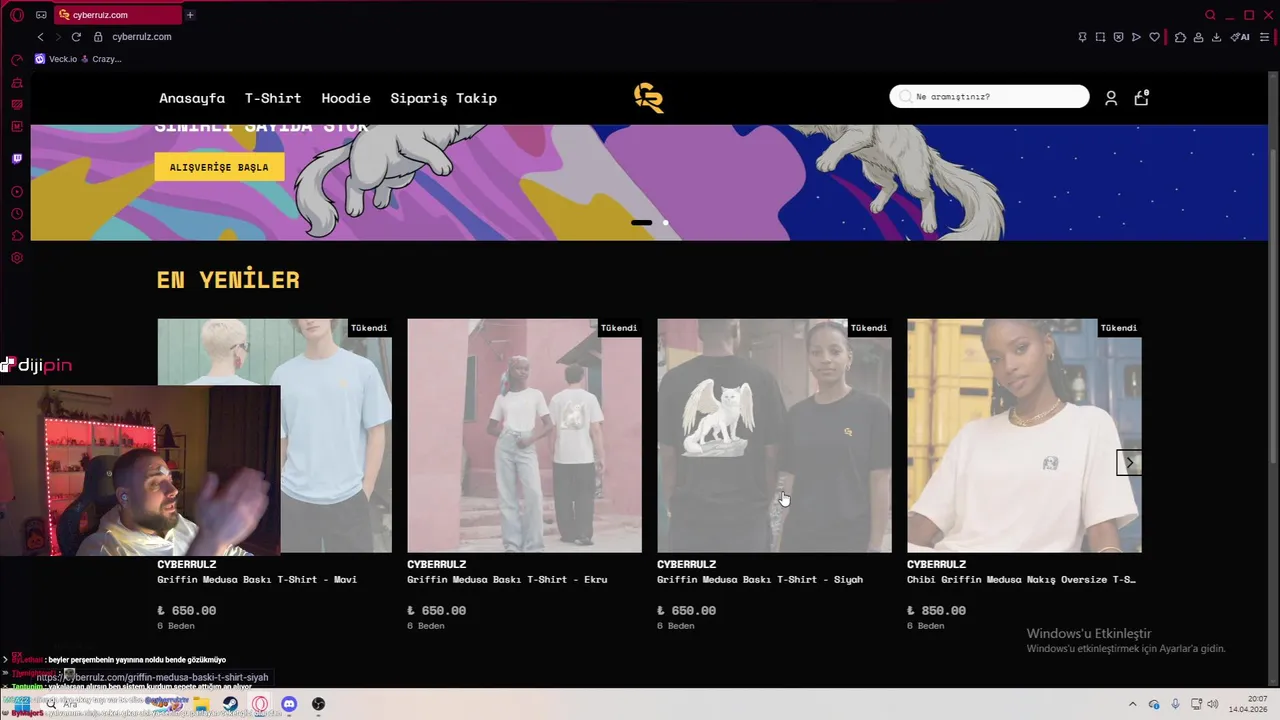Open the ad blocker shield icon
Viewport: 1280px width, 720px height.
(x=1118, y=37)
